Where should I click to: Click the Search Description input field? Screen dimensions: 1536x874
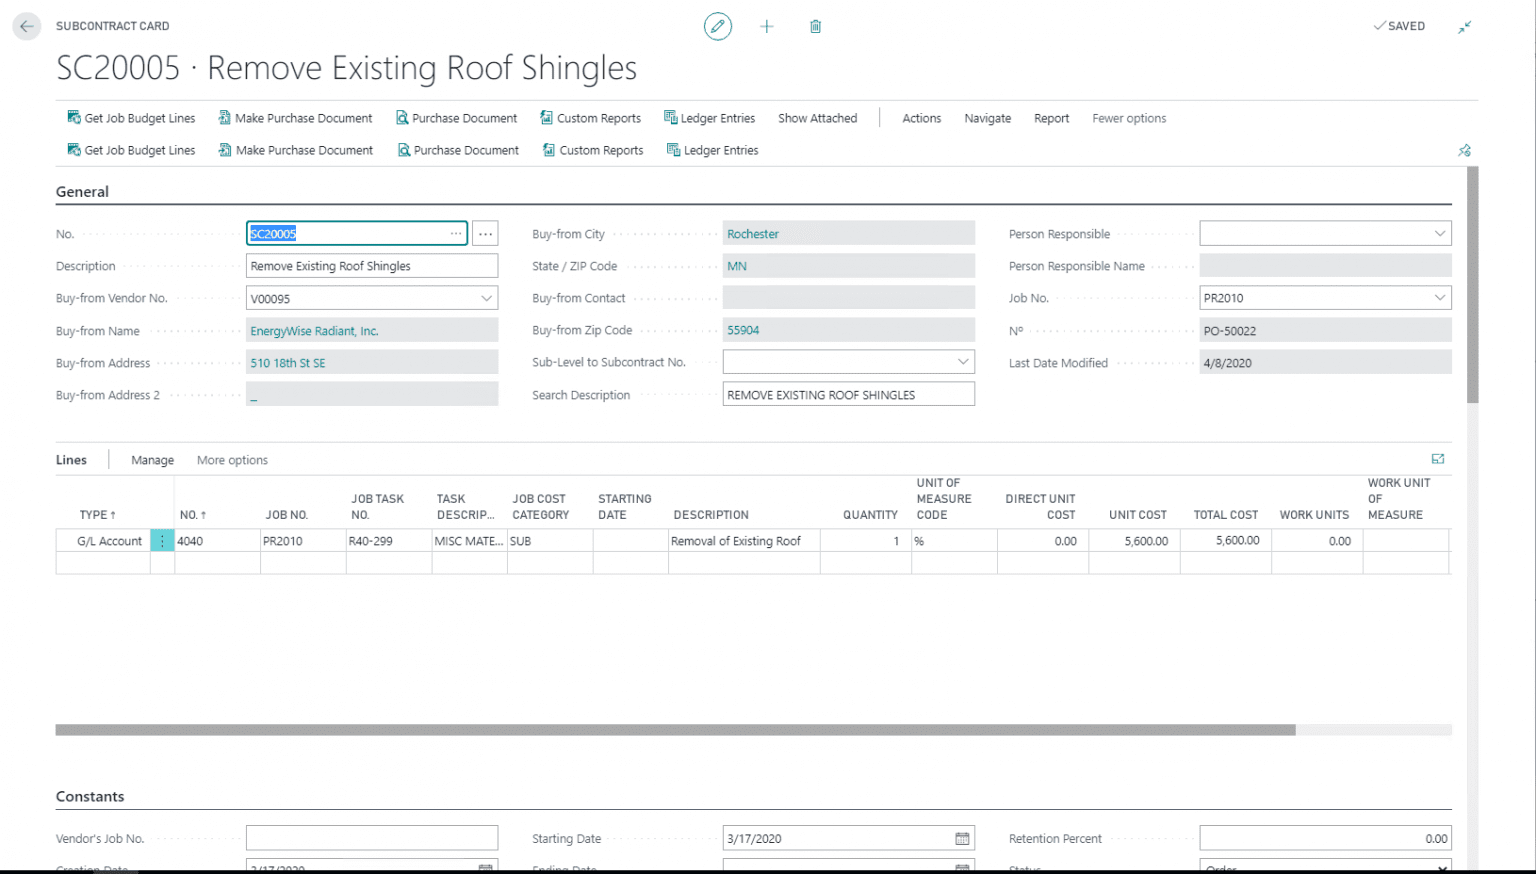[848, 395]
